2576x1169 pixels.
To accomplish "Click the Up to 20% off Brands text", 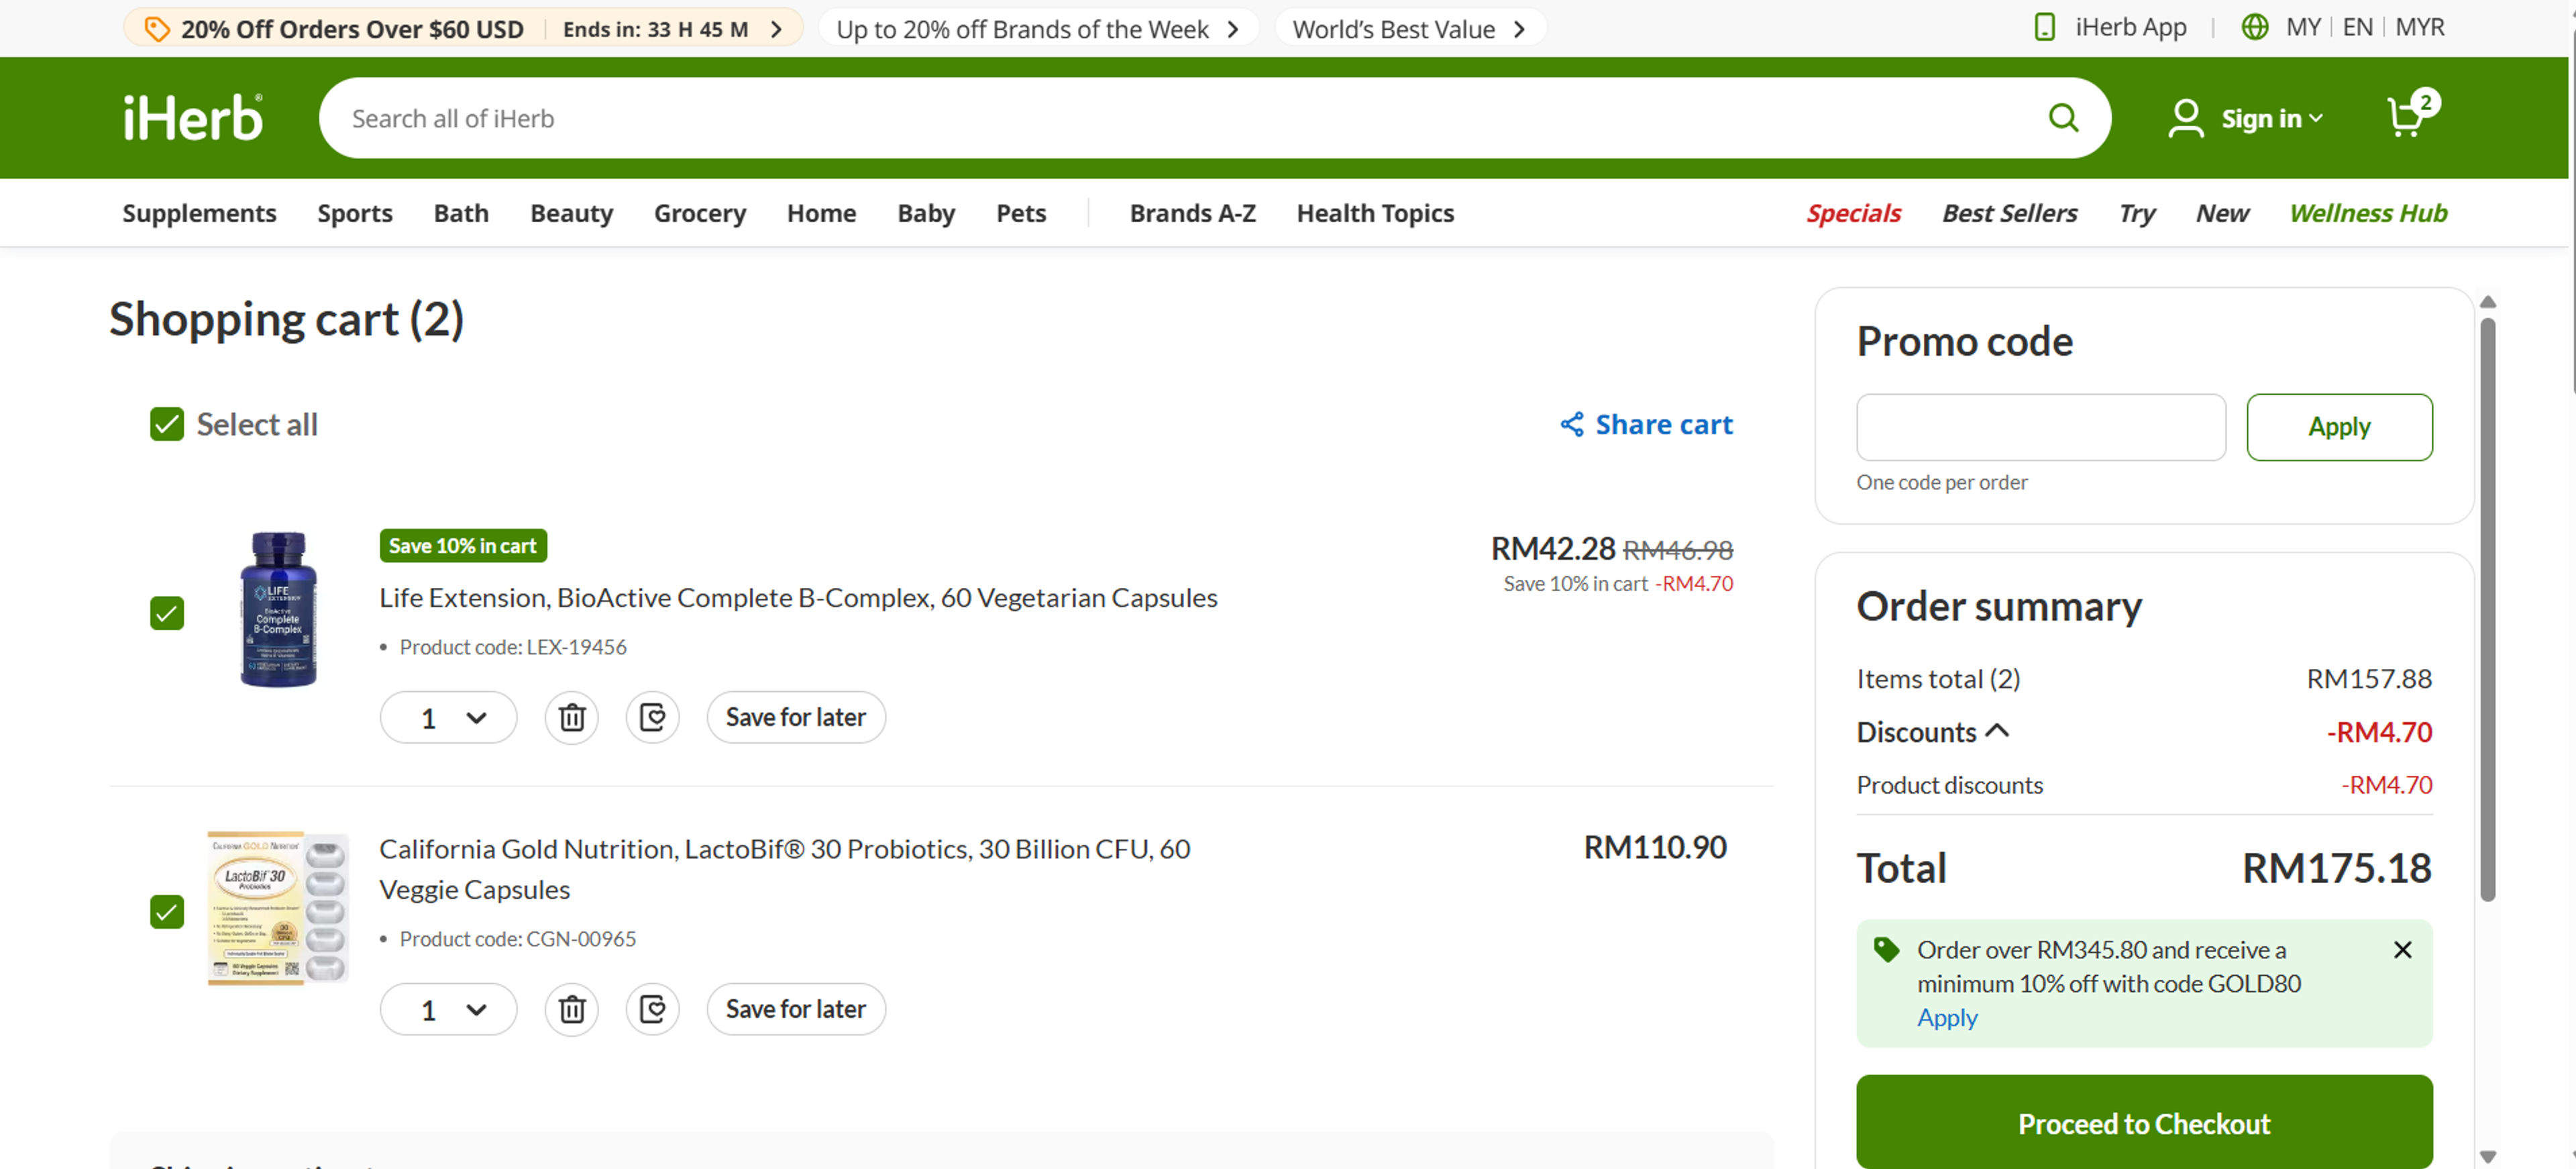I will coord(1022,29).
